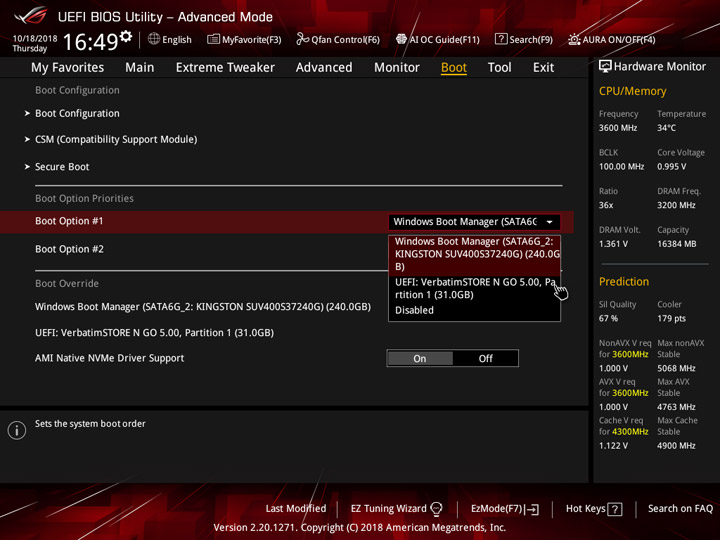The width and height of the screenshot is (720, 540).
Task: Click Last Modified button
Action: point(296,509)
